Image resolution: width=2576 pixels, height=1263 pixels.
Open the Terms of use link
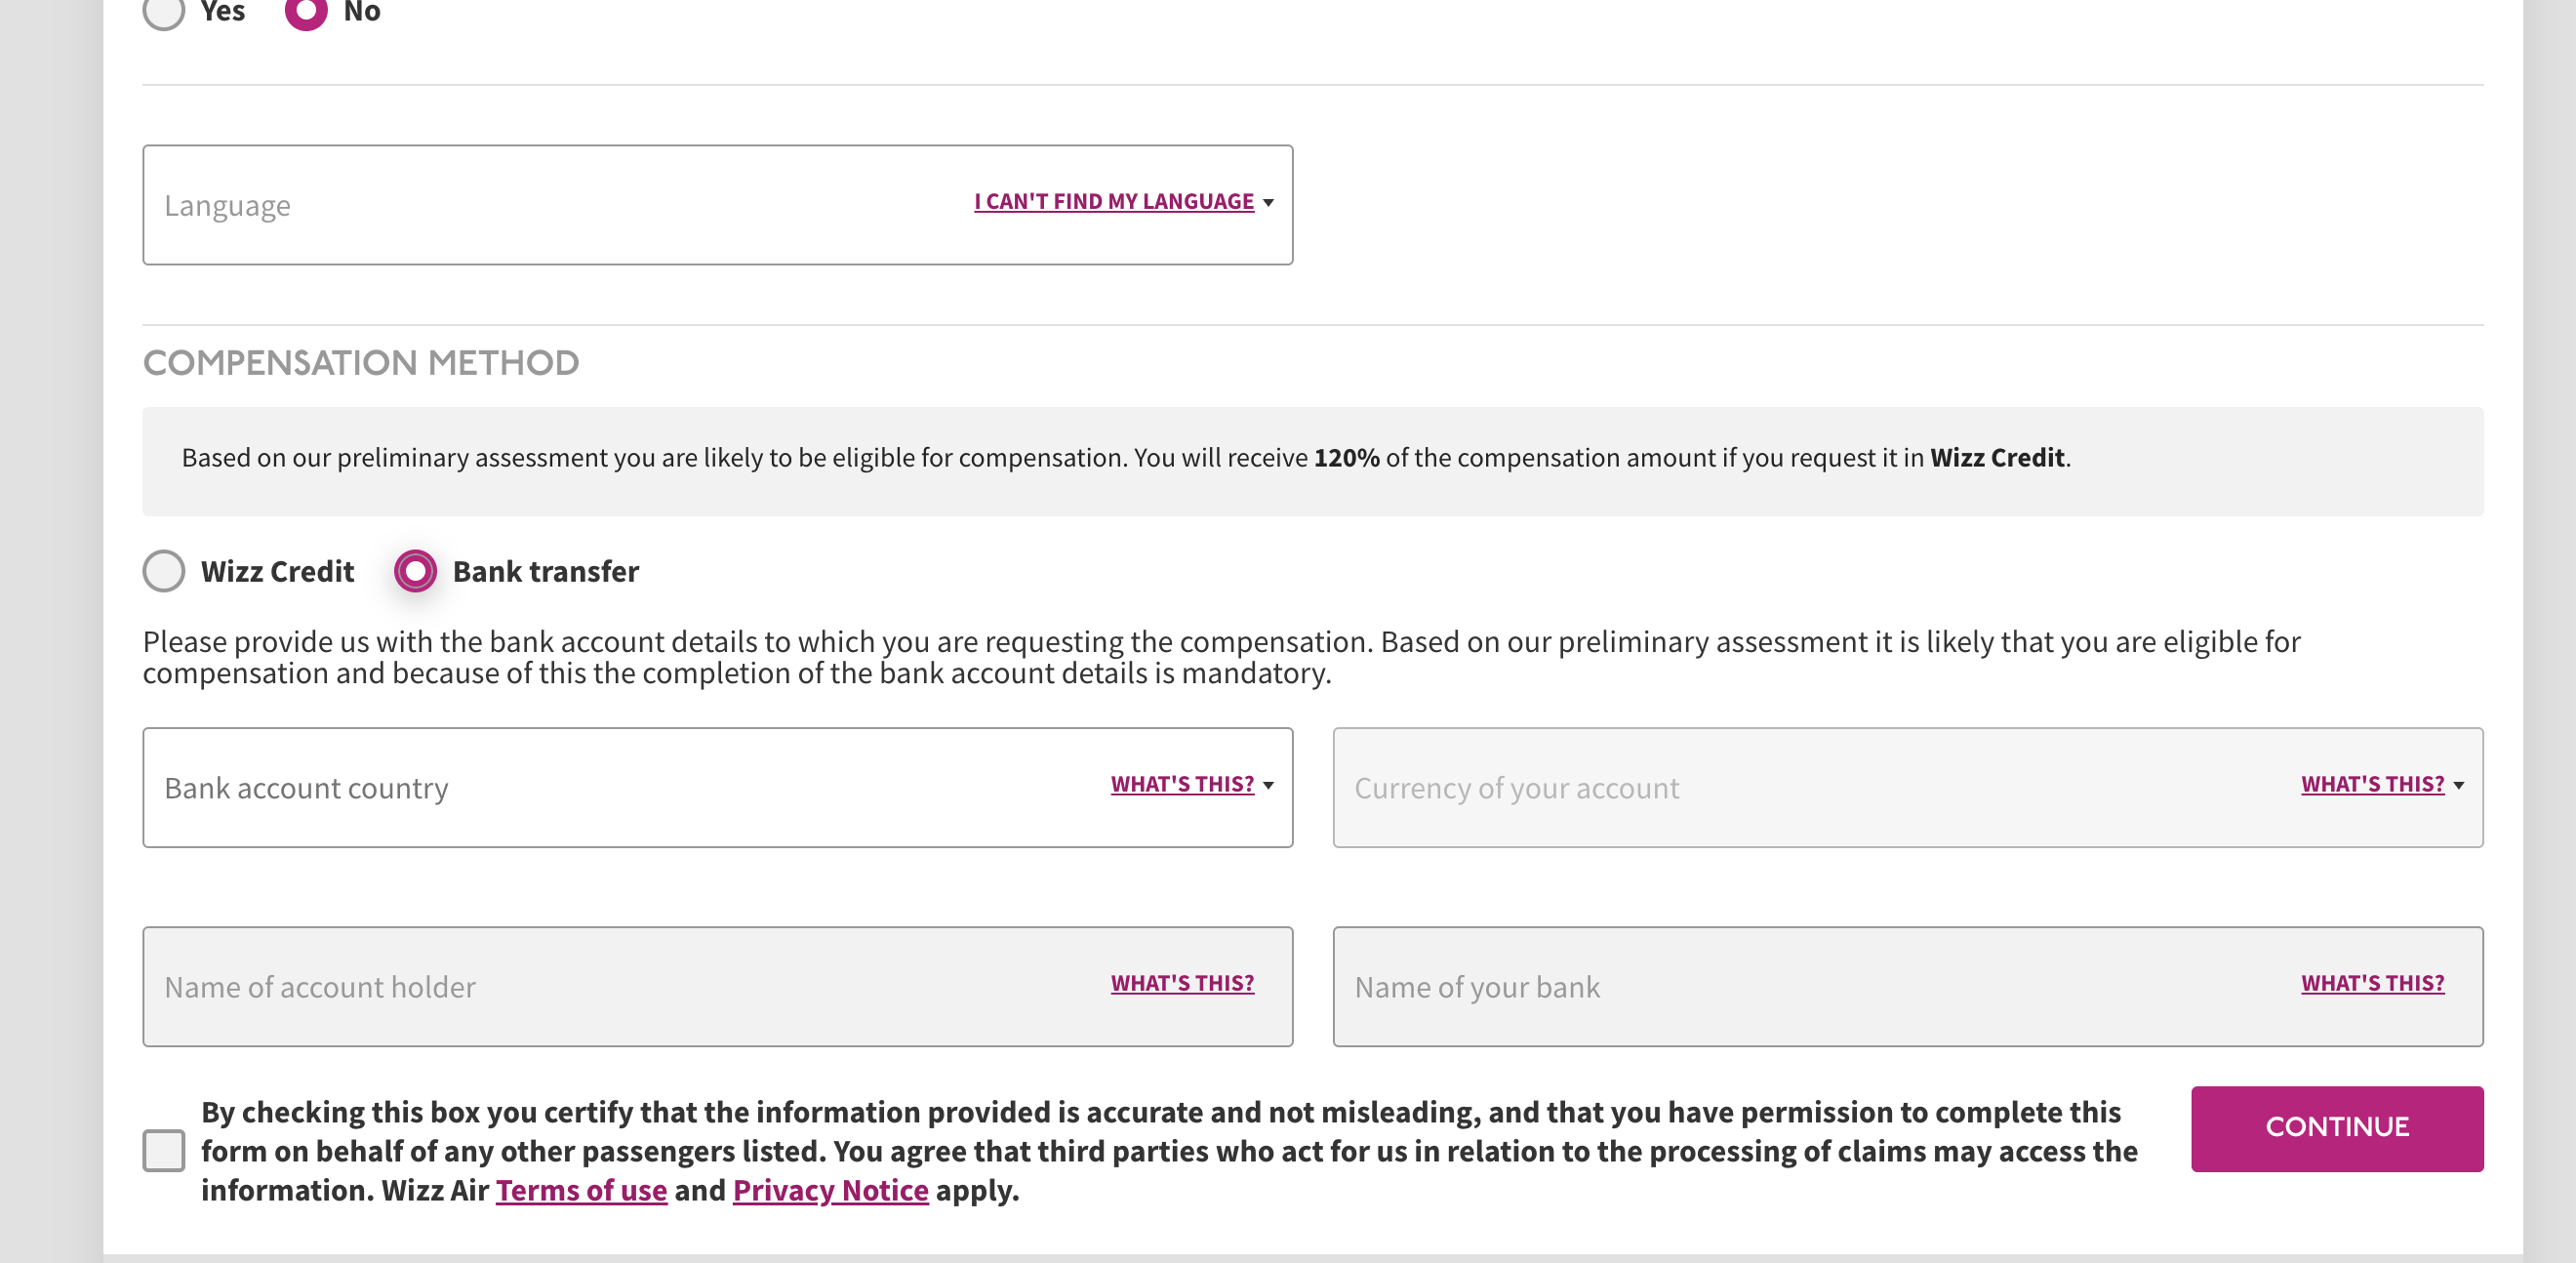click(581, 1190)
